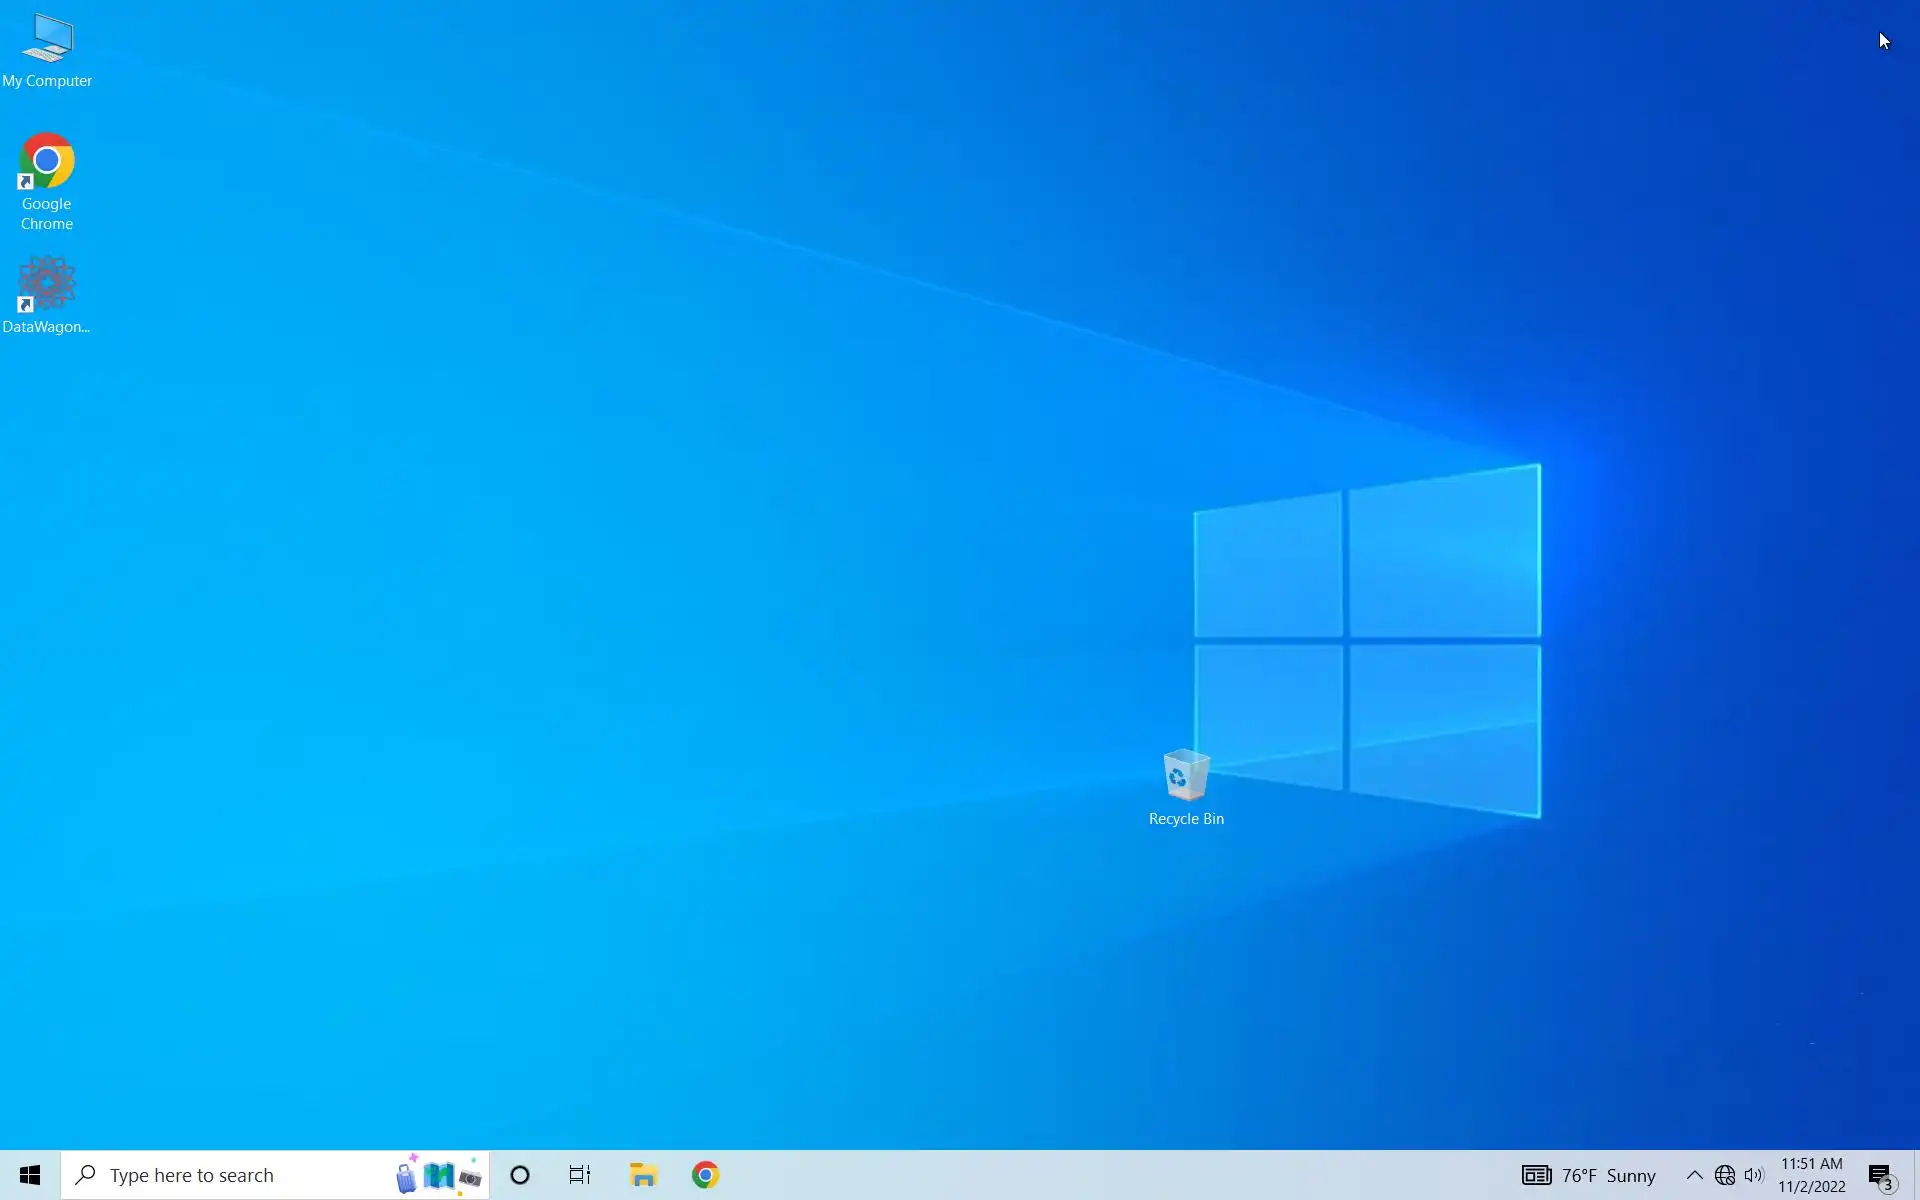Open Task View on the taskbar
The width and height of the screenshot is (1920, 1200).
pos(580,1175)
